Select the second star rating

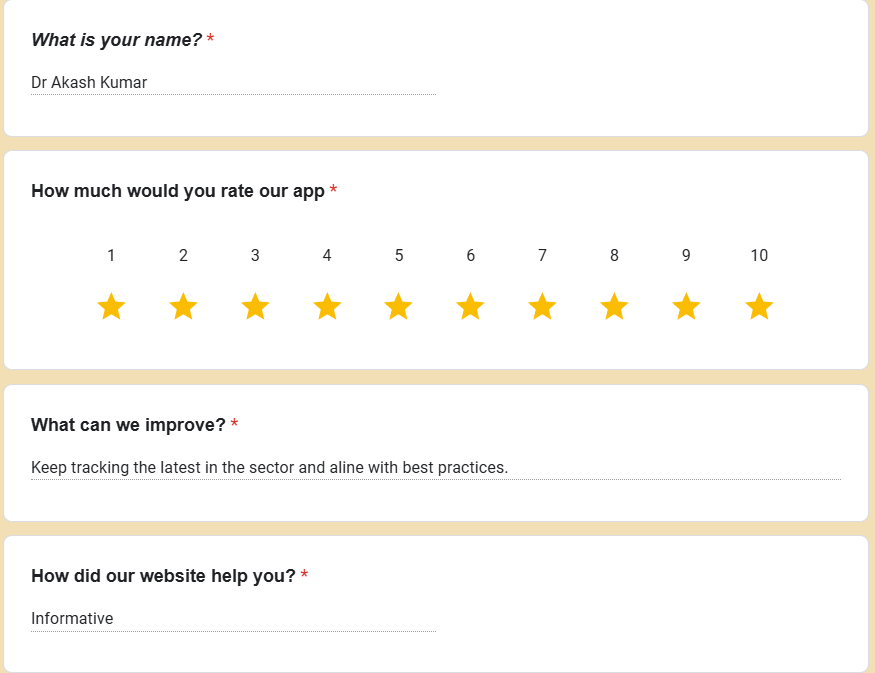183,307
